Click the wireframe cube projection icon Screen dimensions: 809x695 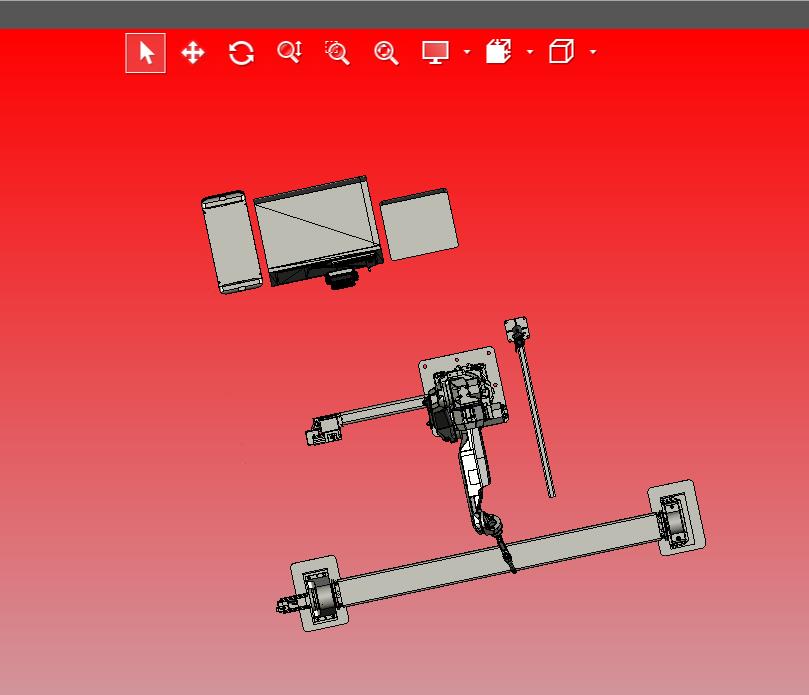(x=561, y=51)
